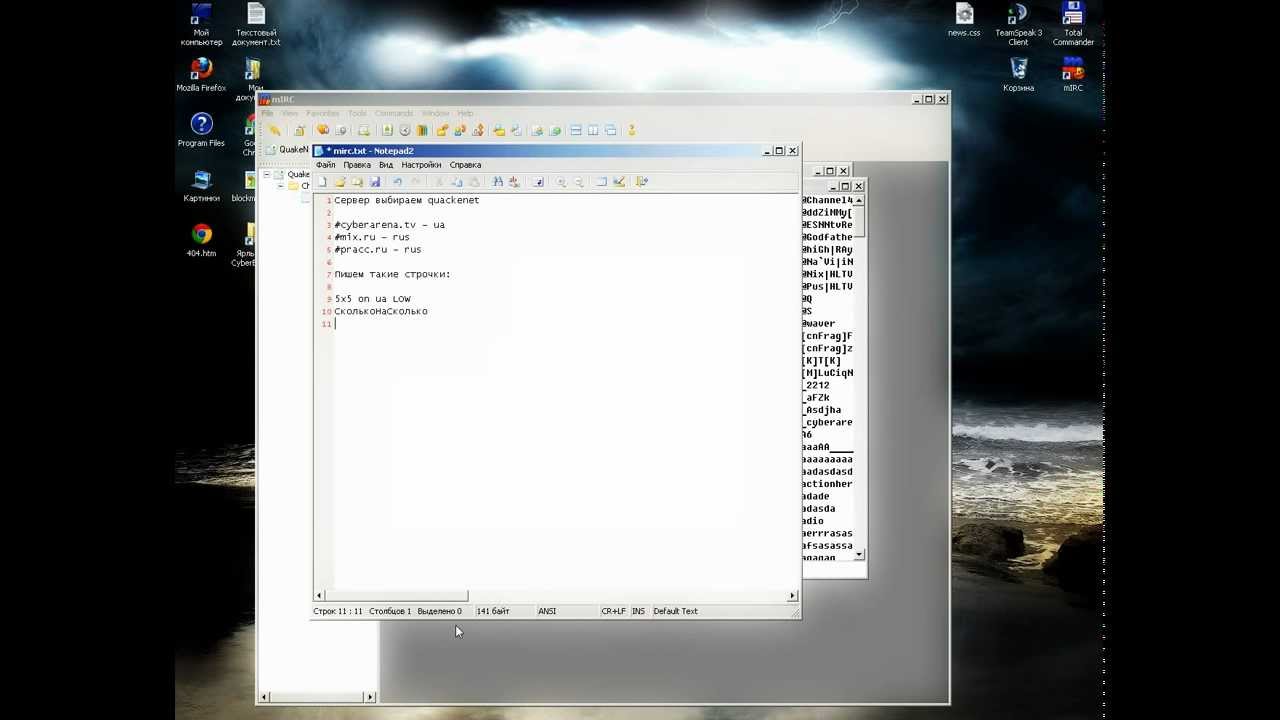Select the QuakeNet switchbar button in mIRC
The height and width of the screenshot is (720, 1280).
tap(288, 149)
